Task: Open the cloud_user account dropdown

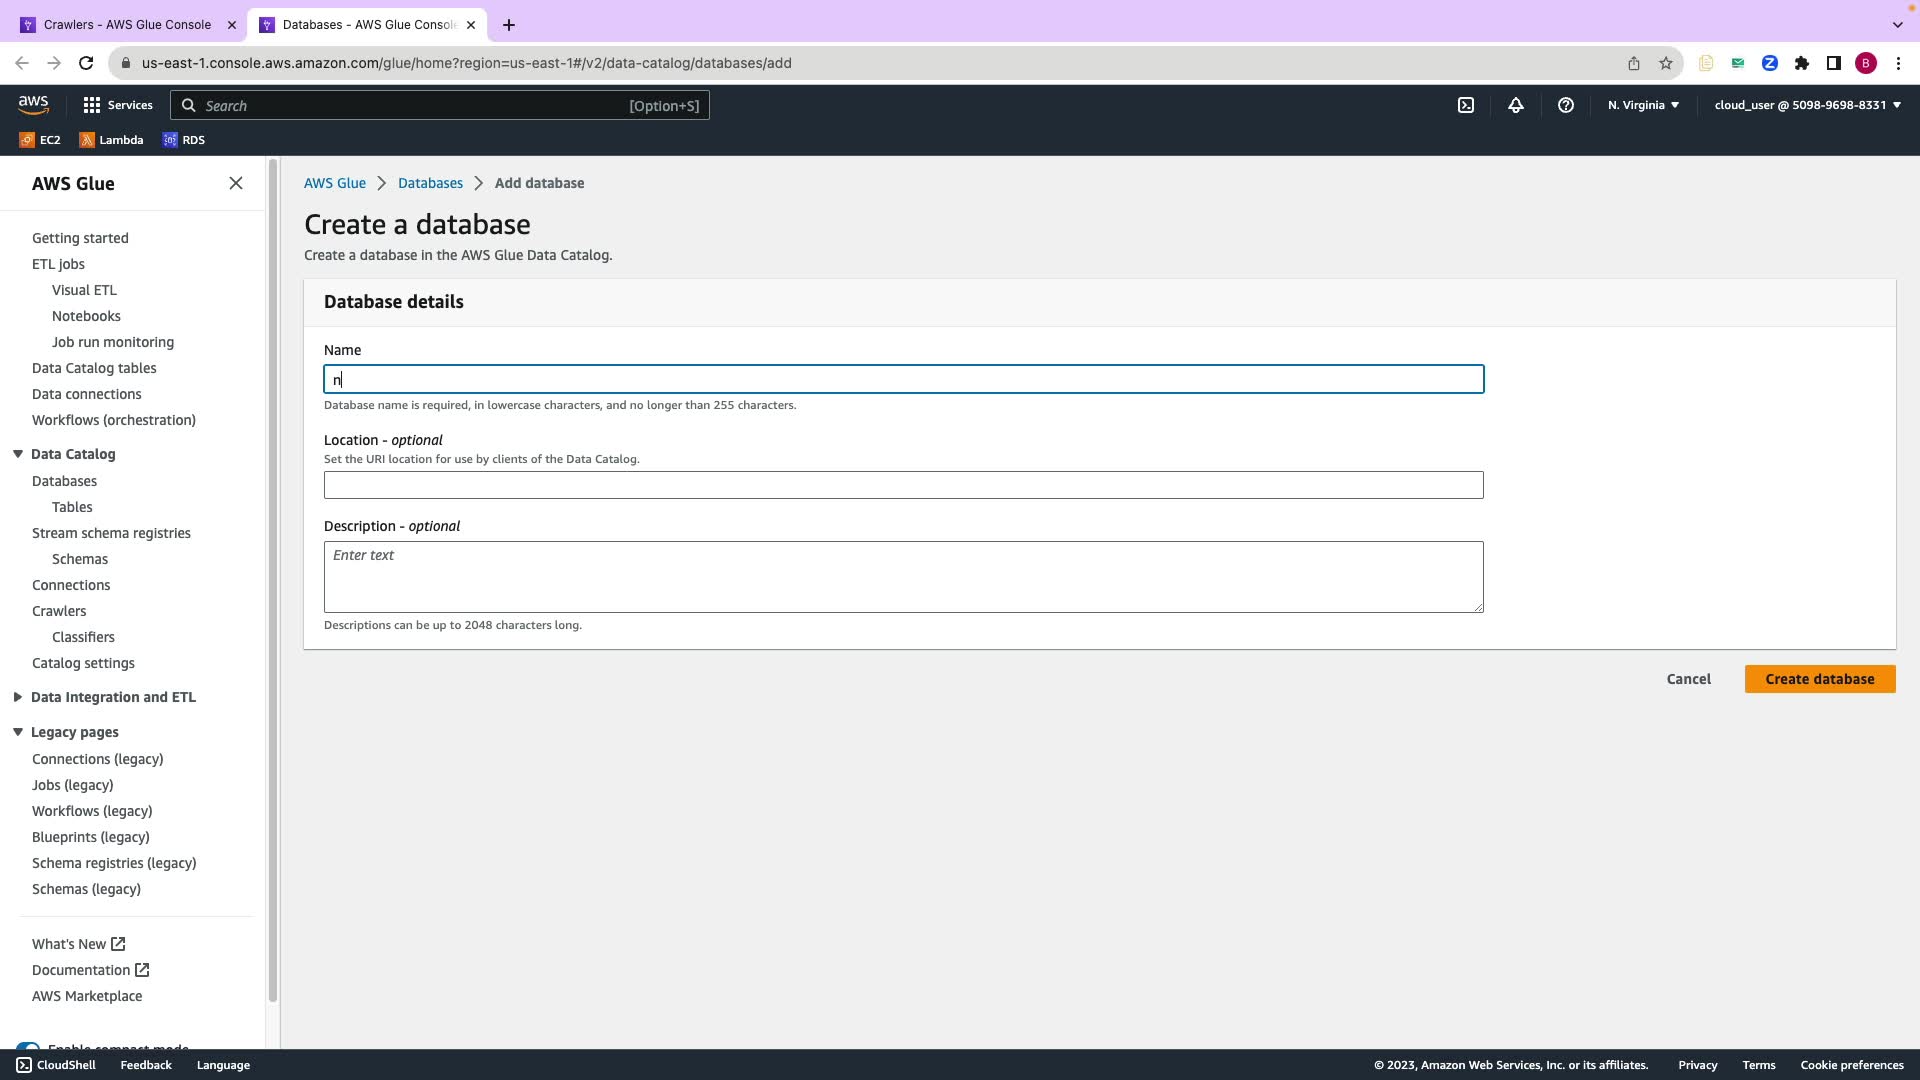Action: 1807,105
